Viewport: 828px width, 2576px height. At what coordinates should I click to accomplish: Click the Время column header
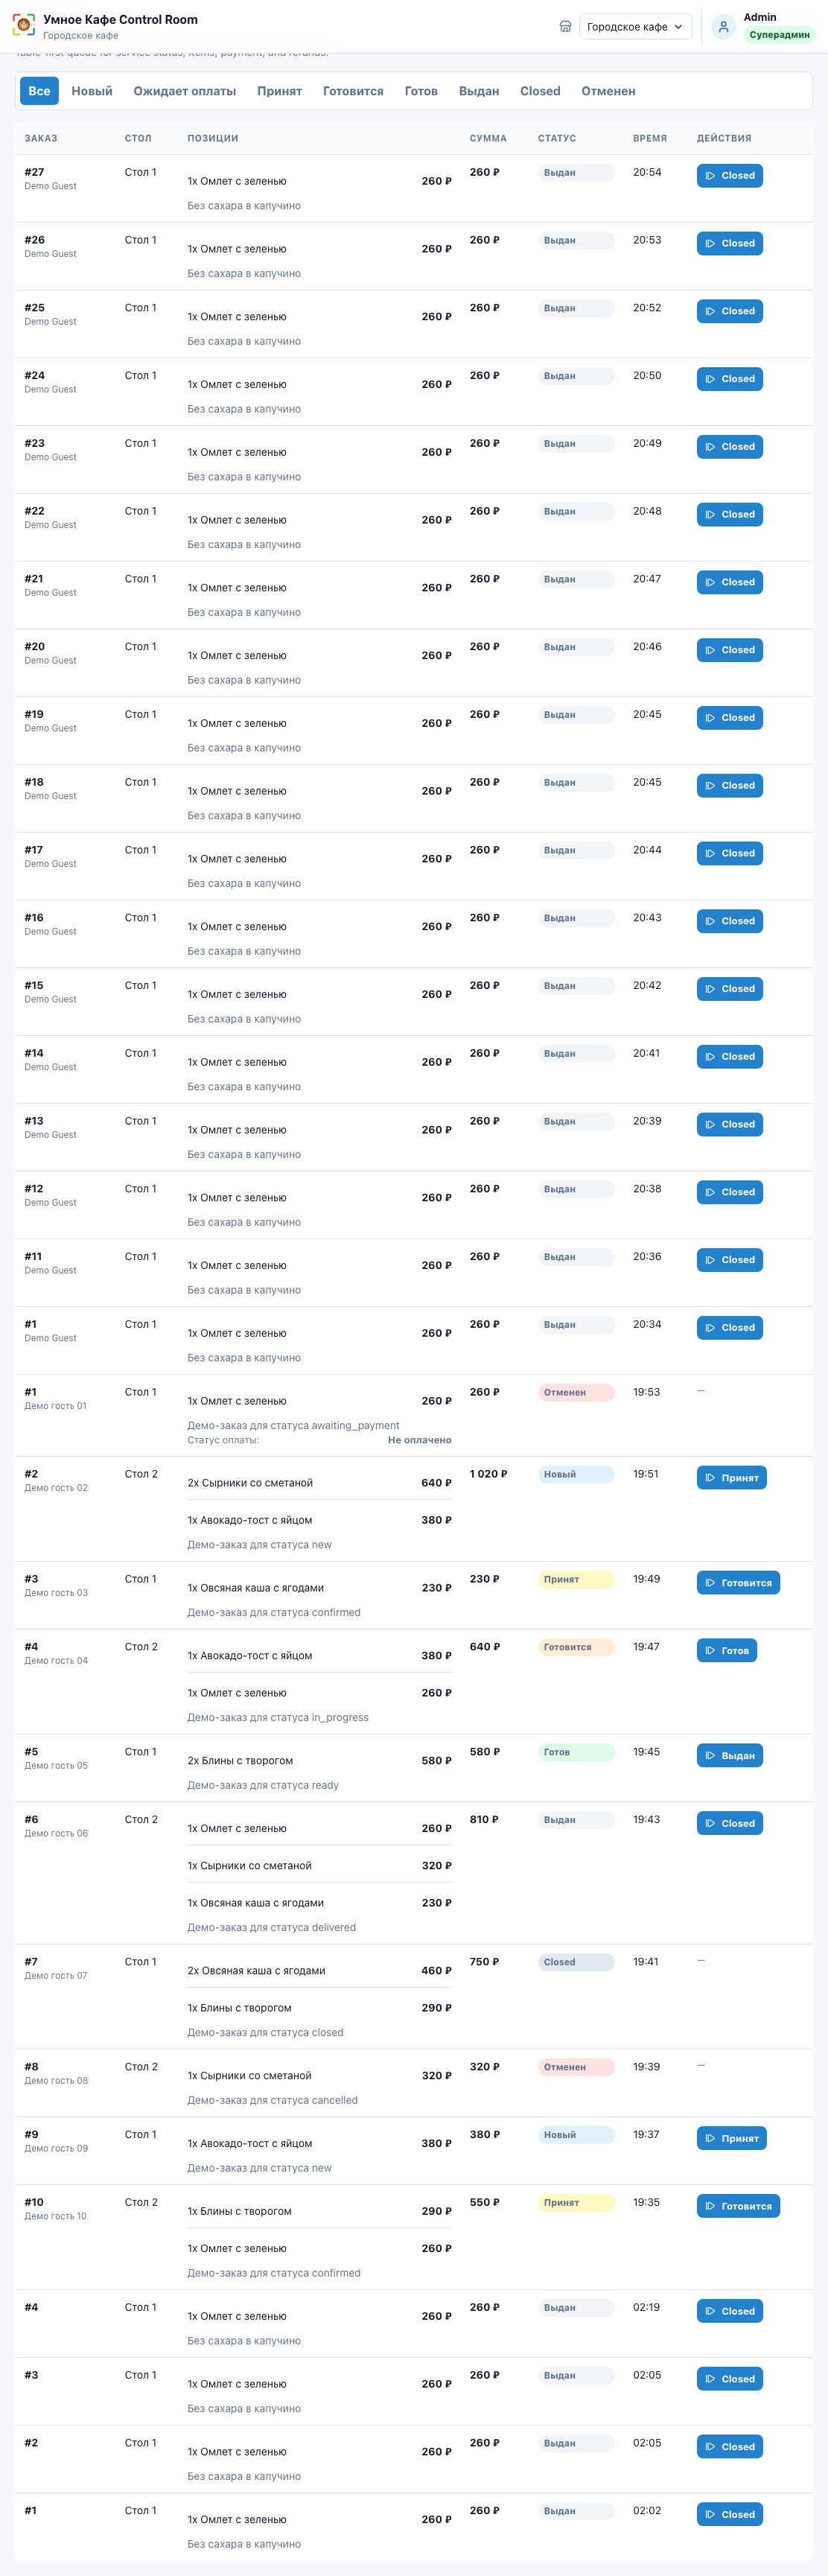point(649,139)
